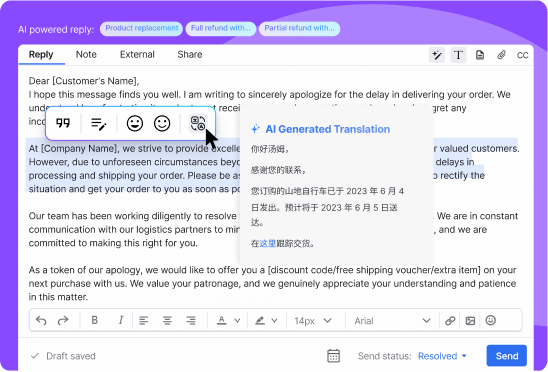
Task: Choose Product replacement AI reply
Action: point(142,28)
